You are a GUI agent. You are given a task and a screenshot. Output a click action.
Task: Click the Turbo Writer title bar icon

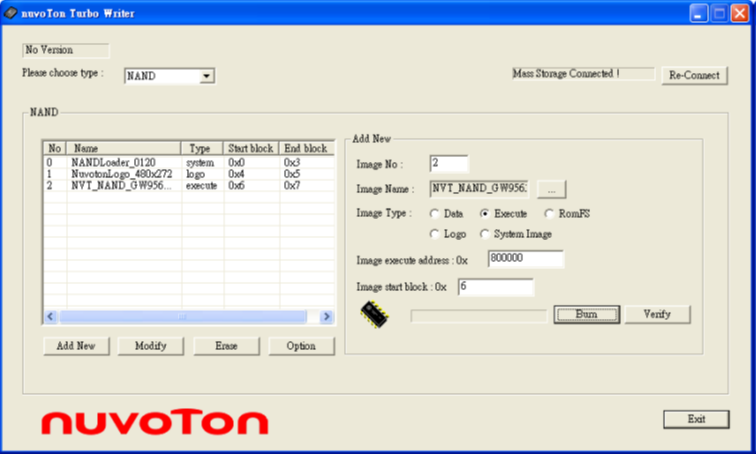click(x=10, y=13)
